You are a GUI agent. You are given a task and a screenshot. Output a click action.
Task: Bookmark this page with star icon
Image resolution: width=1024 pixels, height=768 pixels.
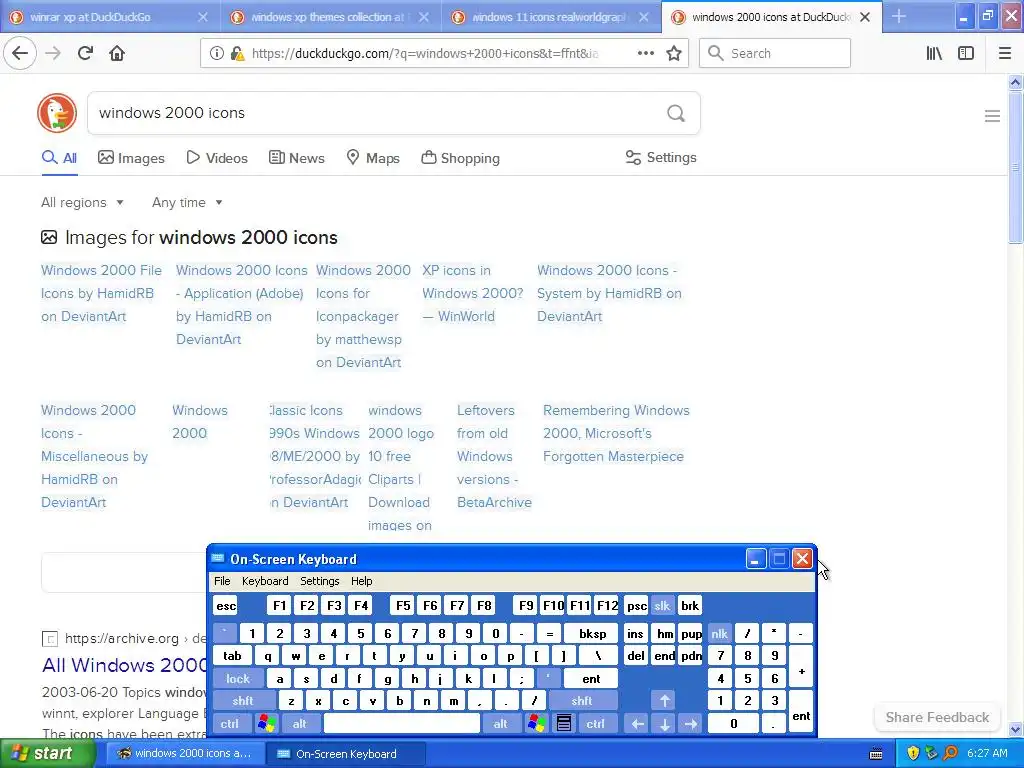click(674, 54)
